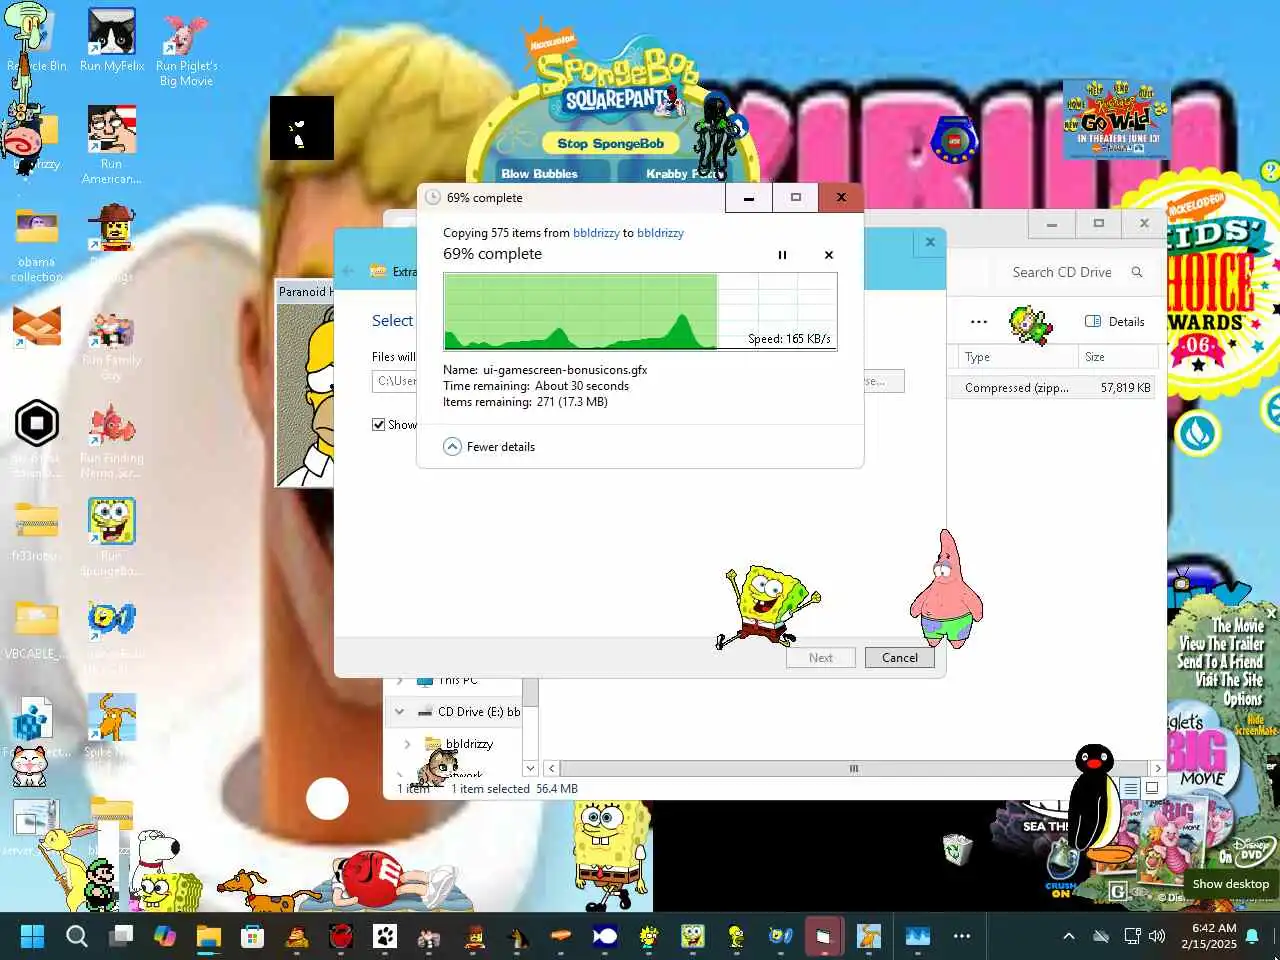This screenshot has height=960, width=1280.
Task: Open the See more menu in Explorer
Action: pyautogui.click(x=979, y=322)
